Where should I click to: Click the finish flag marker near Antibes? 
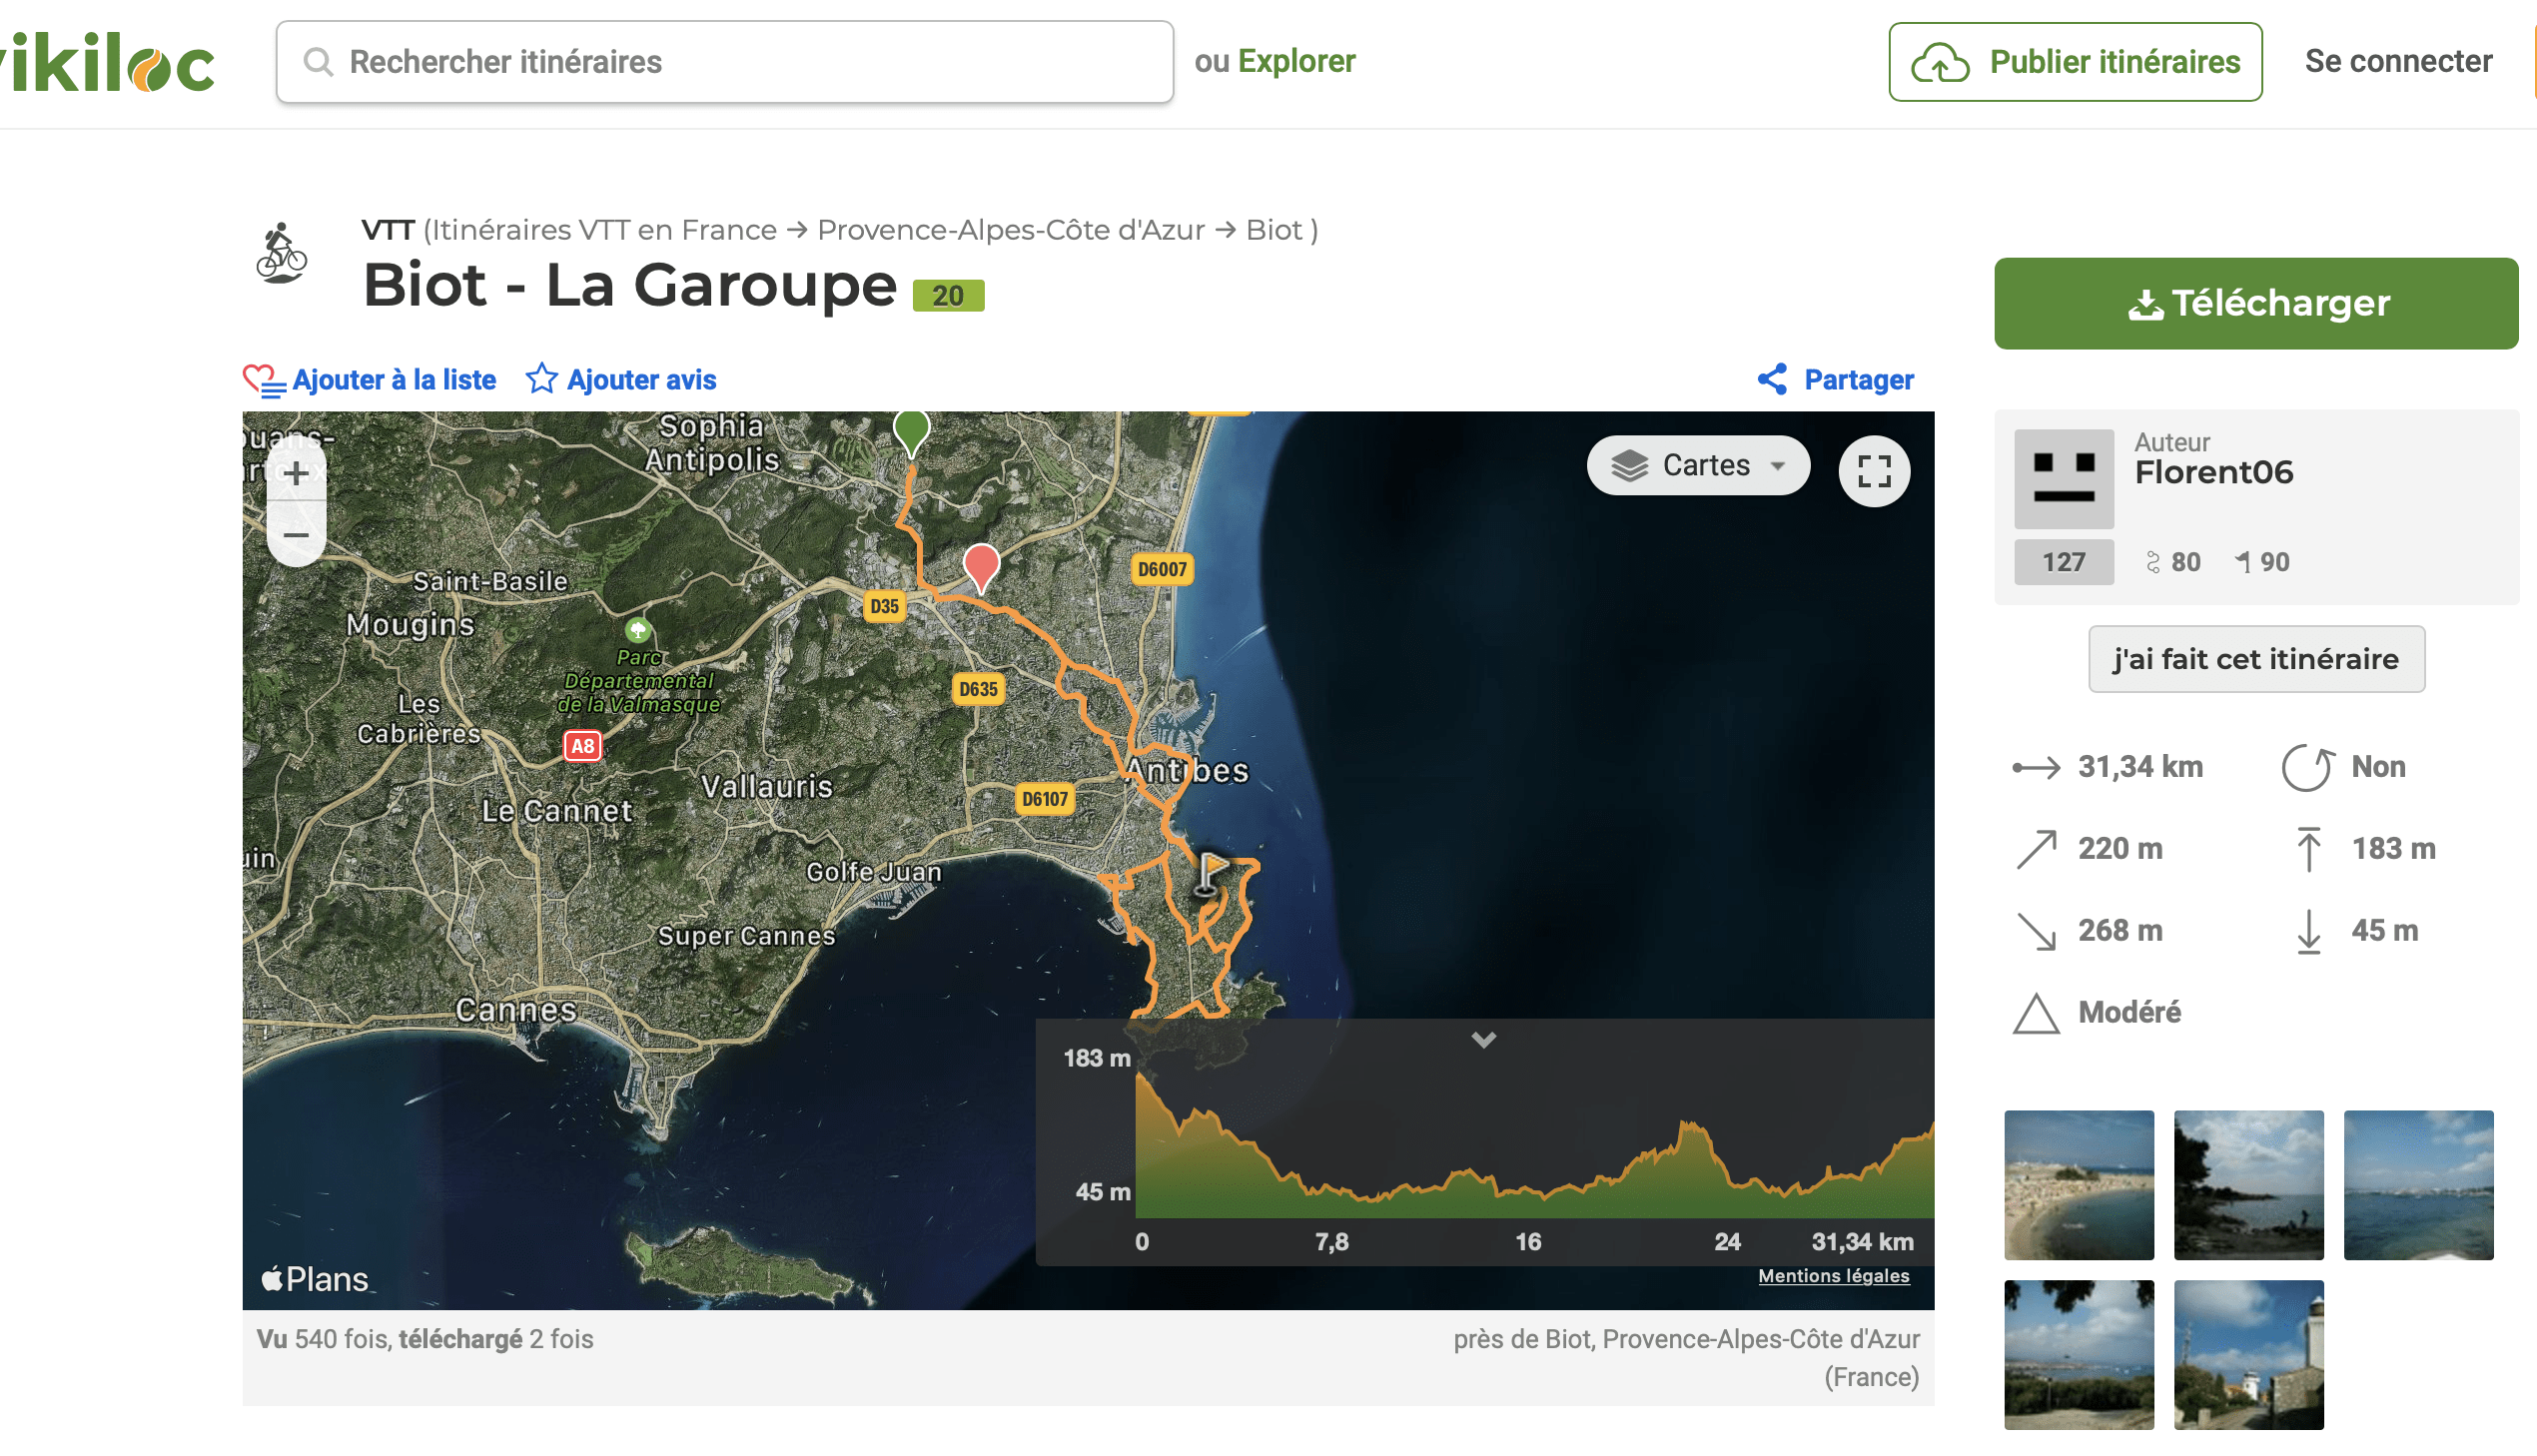(1210, 872)
